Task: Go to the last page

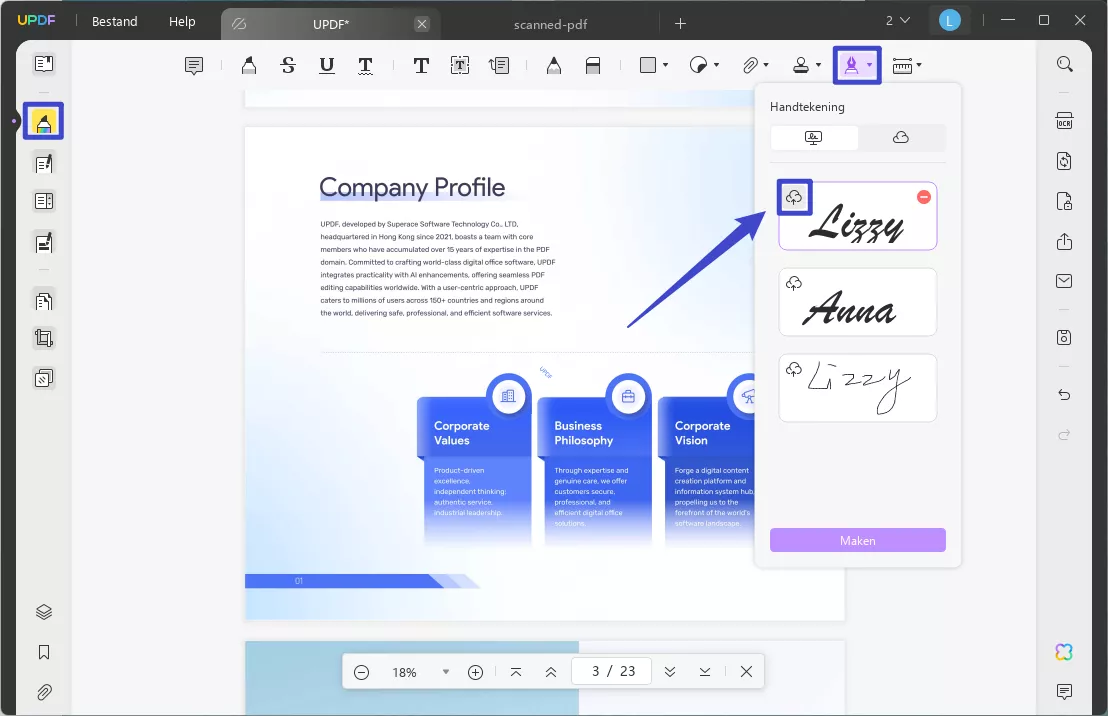Action: pyautogui.click(x=705, y=672)
